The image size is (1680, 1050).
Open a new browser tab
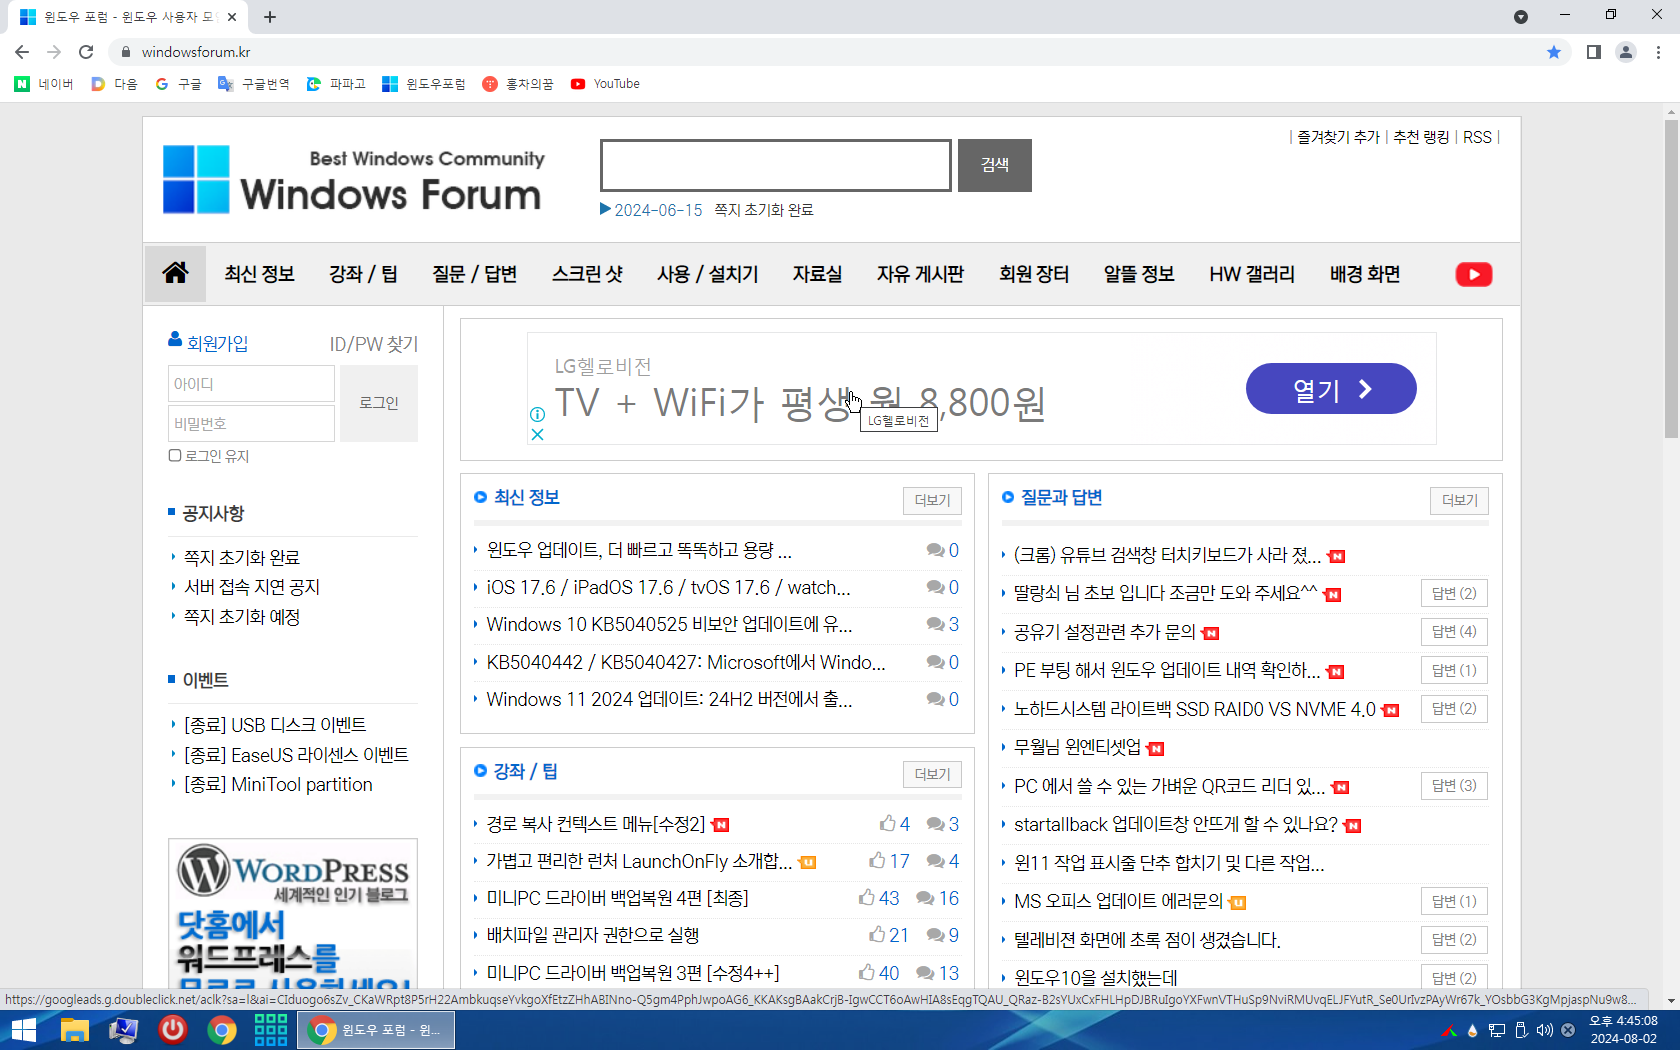coord(270,17)
